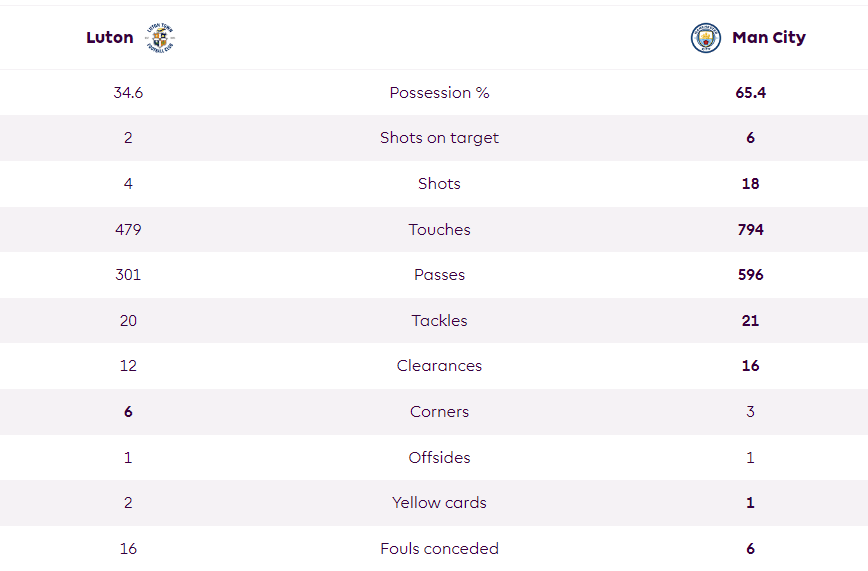Click the Clearances stat label
Screen dimensions: 868x571
[440, 366]
